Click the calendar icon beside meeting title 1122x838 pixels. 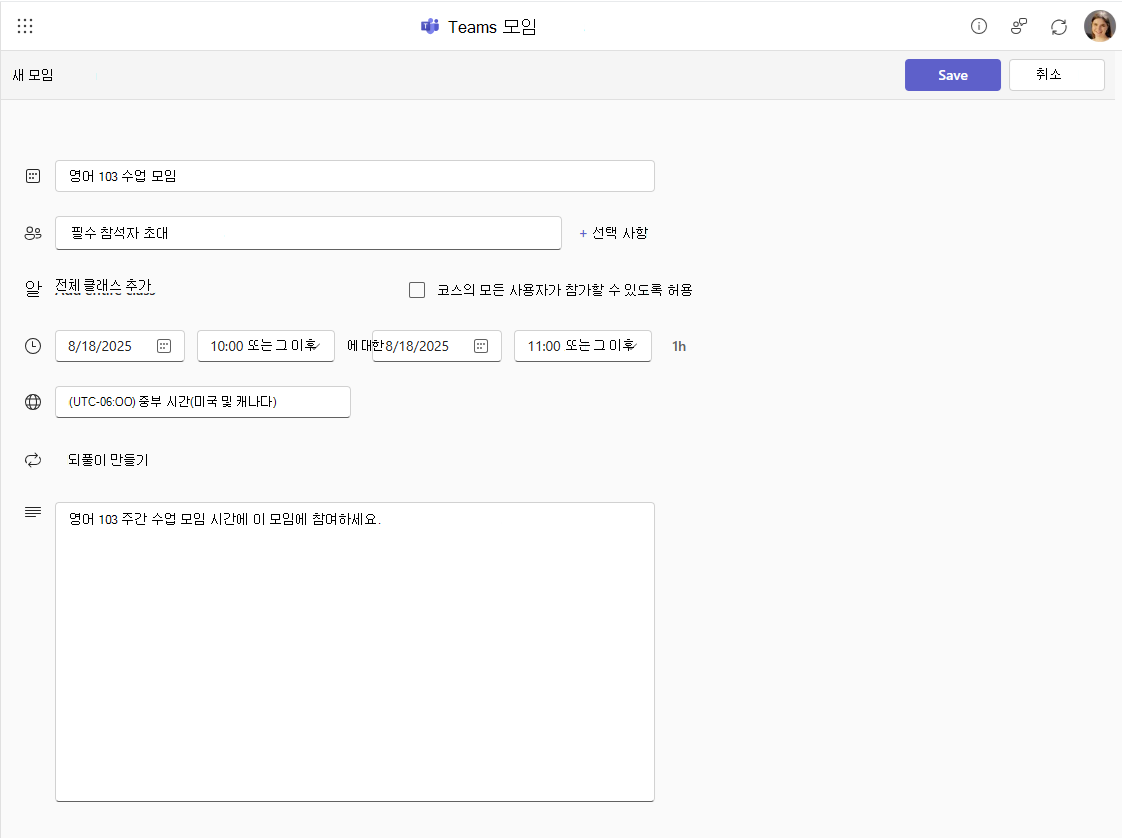33,176
